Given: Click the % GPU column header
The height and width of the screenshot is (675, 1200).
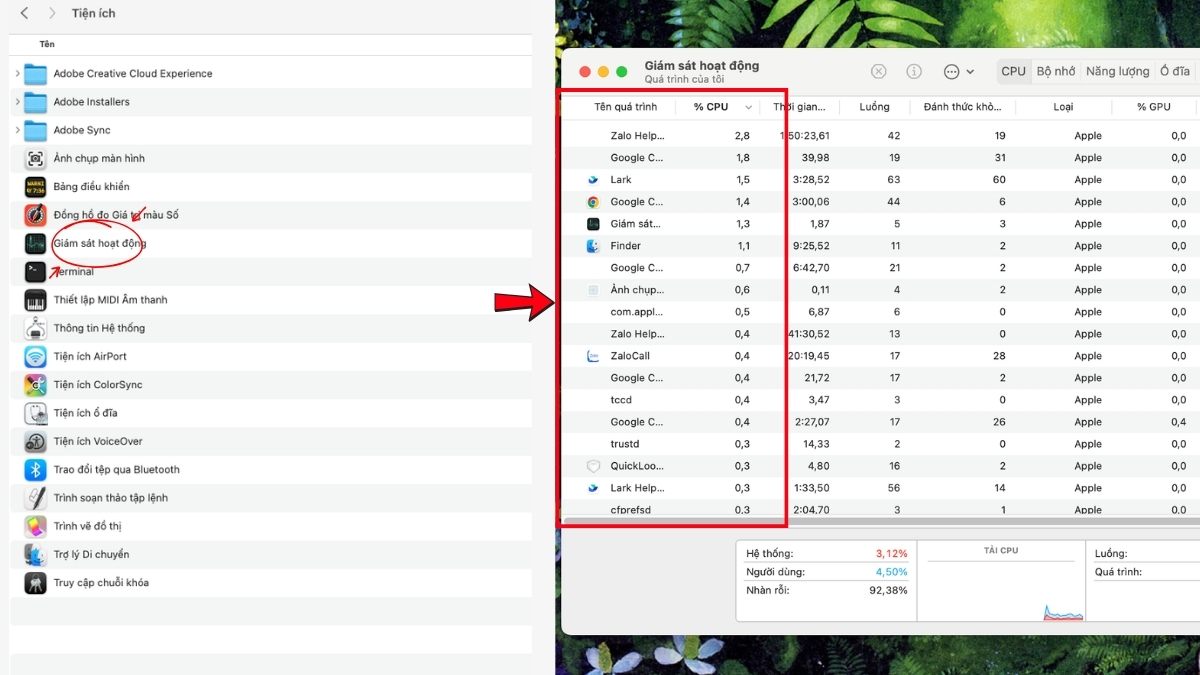Looking at the screenshot, I should tap(1154, 107).
